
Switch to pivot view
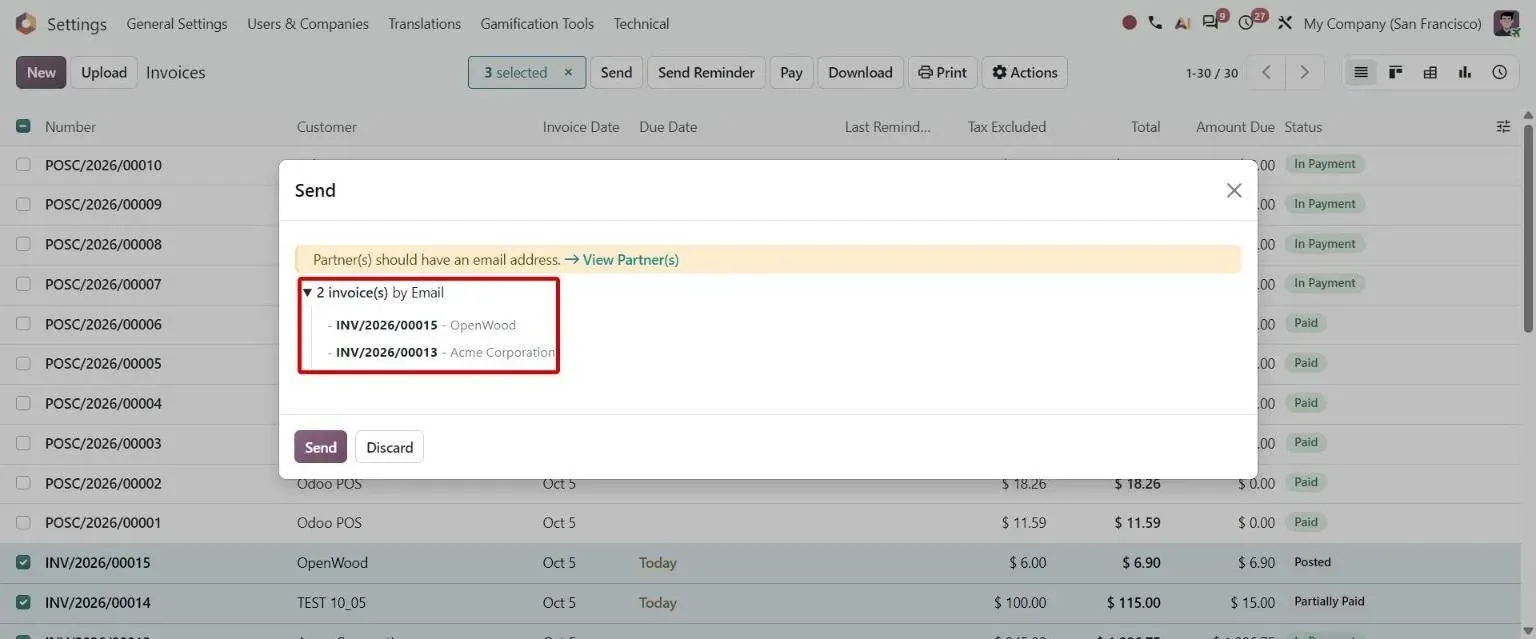(1430, 72)
